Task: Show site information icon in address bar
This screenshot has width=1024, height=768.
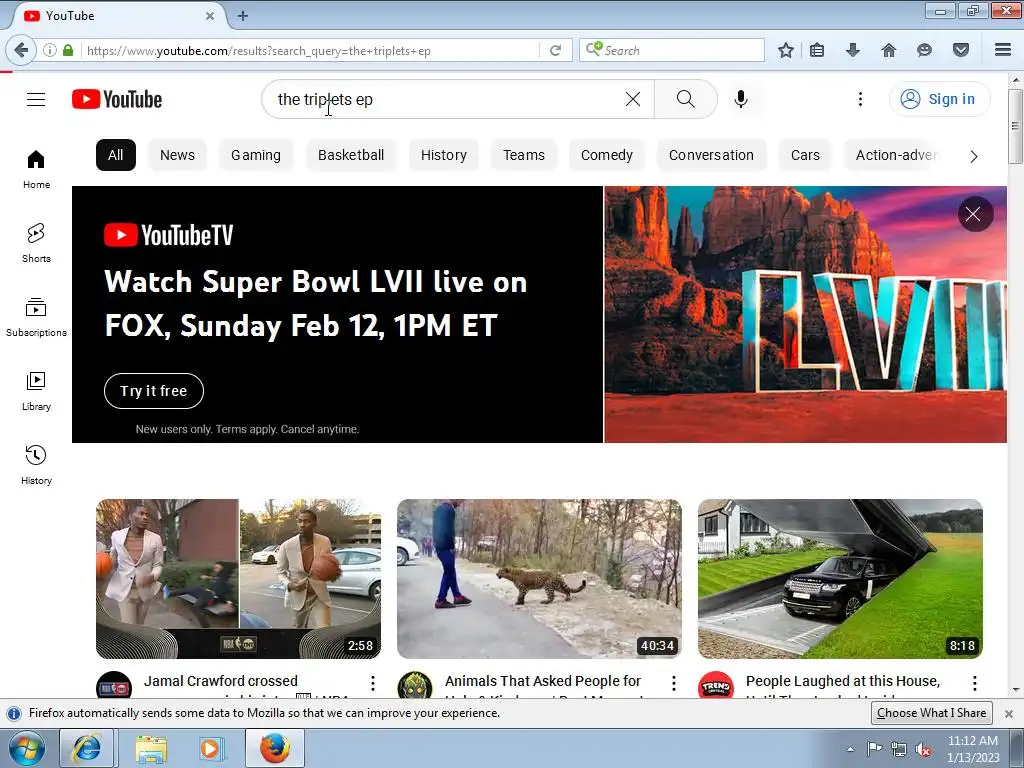Action: coord(50,50)
